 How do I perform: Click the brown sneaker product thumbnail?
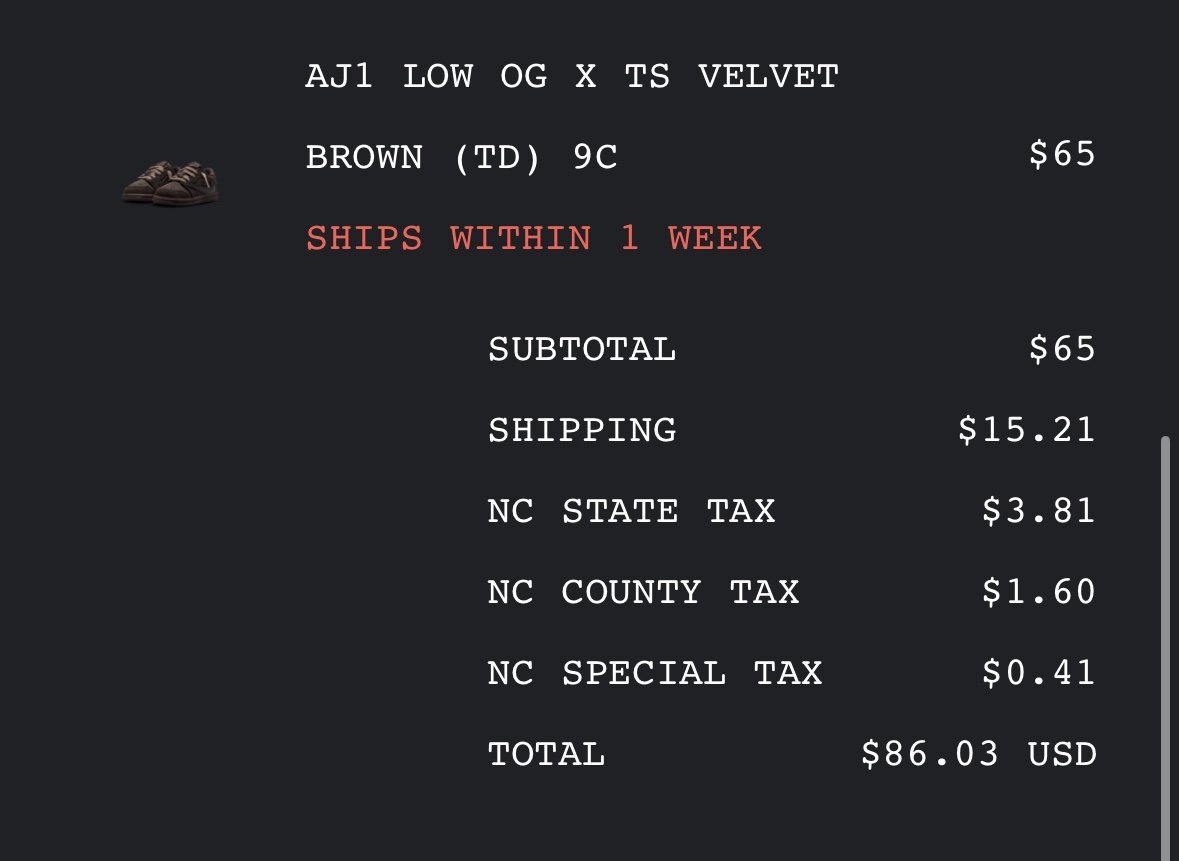(x=171, y=182)
